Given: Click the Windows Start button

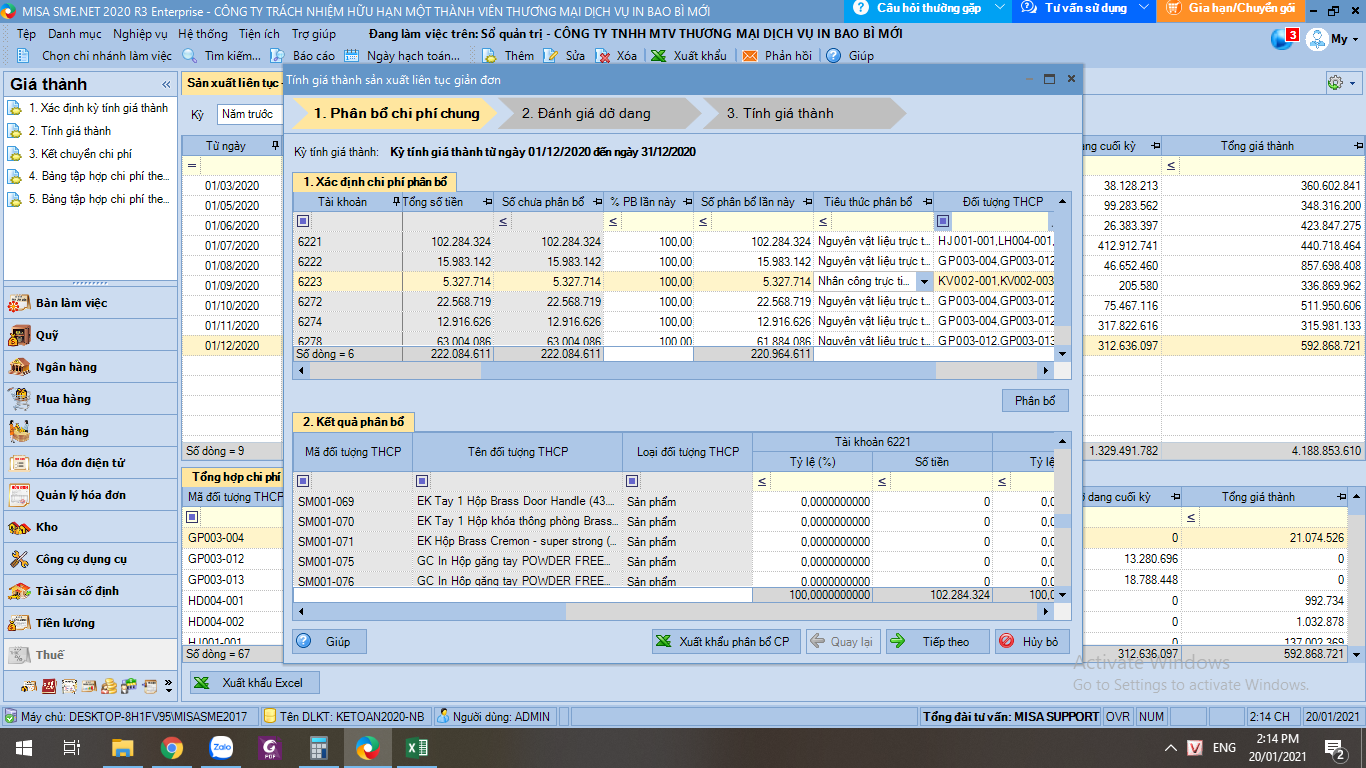Looking at the screenshot, I should (23, 747).
